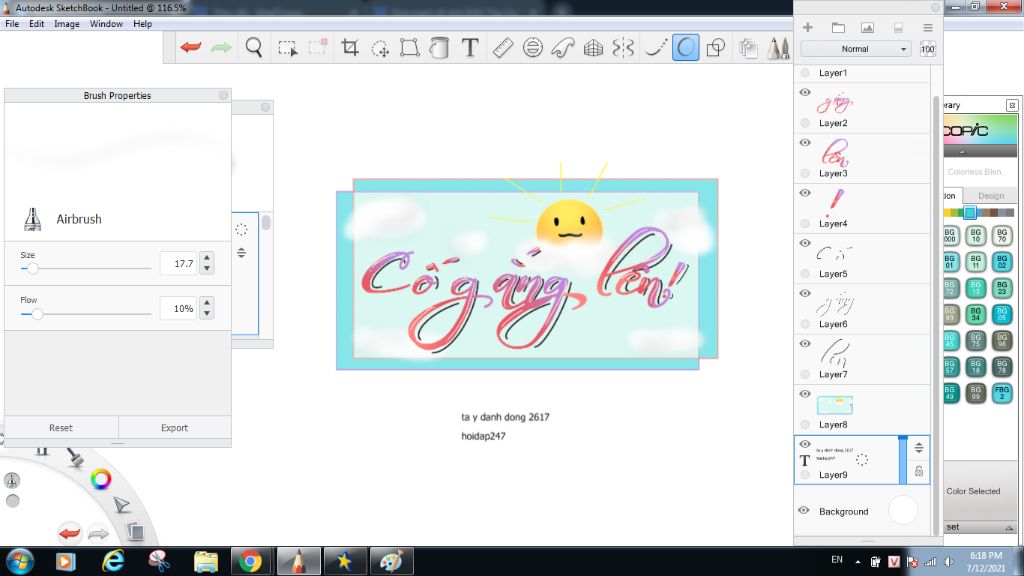
Task: Hide Layer6 using its eye icon
Action: click(x=805, y=293)
